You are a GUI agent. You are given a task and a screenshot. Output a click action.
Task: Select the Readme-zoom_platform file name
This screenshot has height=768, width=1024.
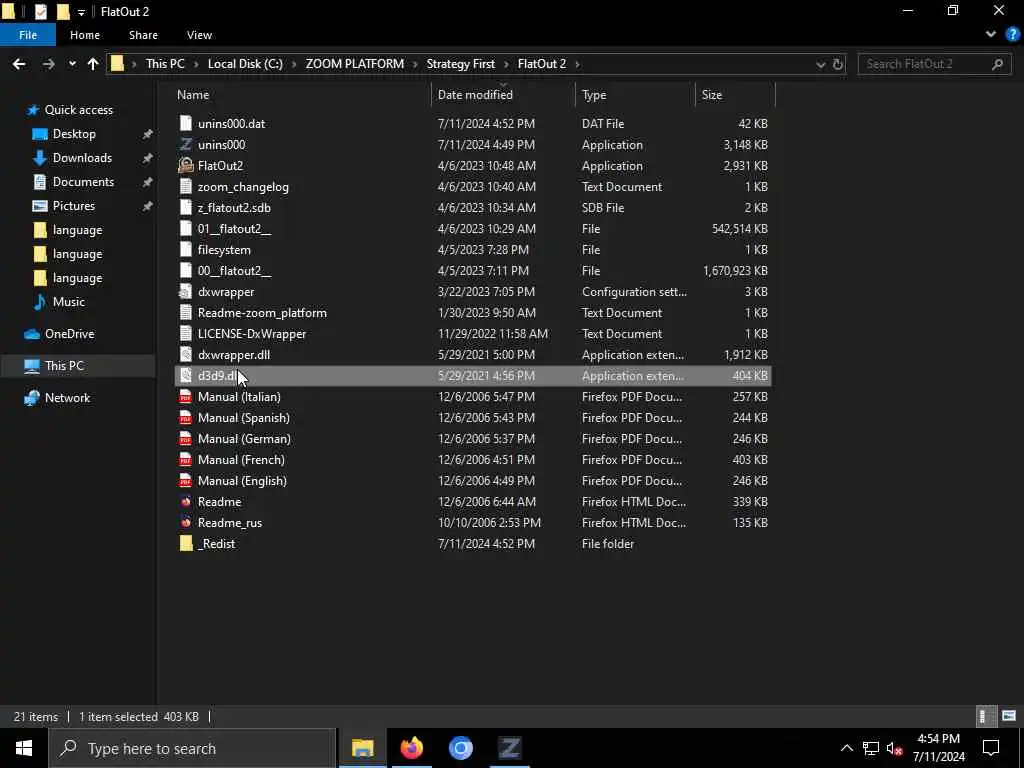pos(262,313)
